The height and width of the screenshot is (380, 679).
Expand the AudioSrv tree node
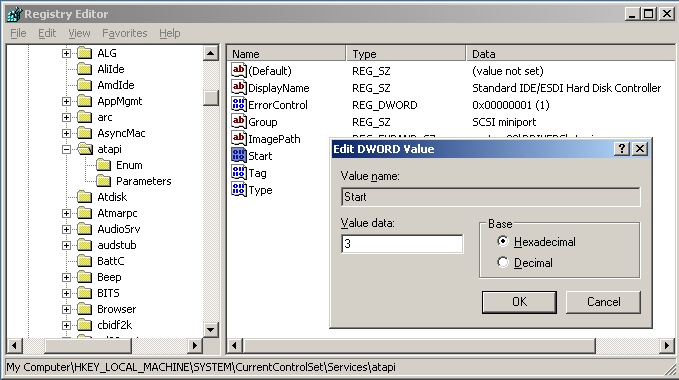tap(66, 230)
